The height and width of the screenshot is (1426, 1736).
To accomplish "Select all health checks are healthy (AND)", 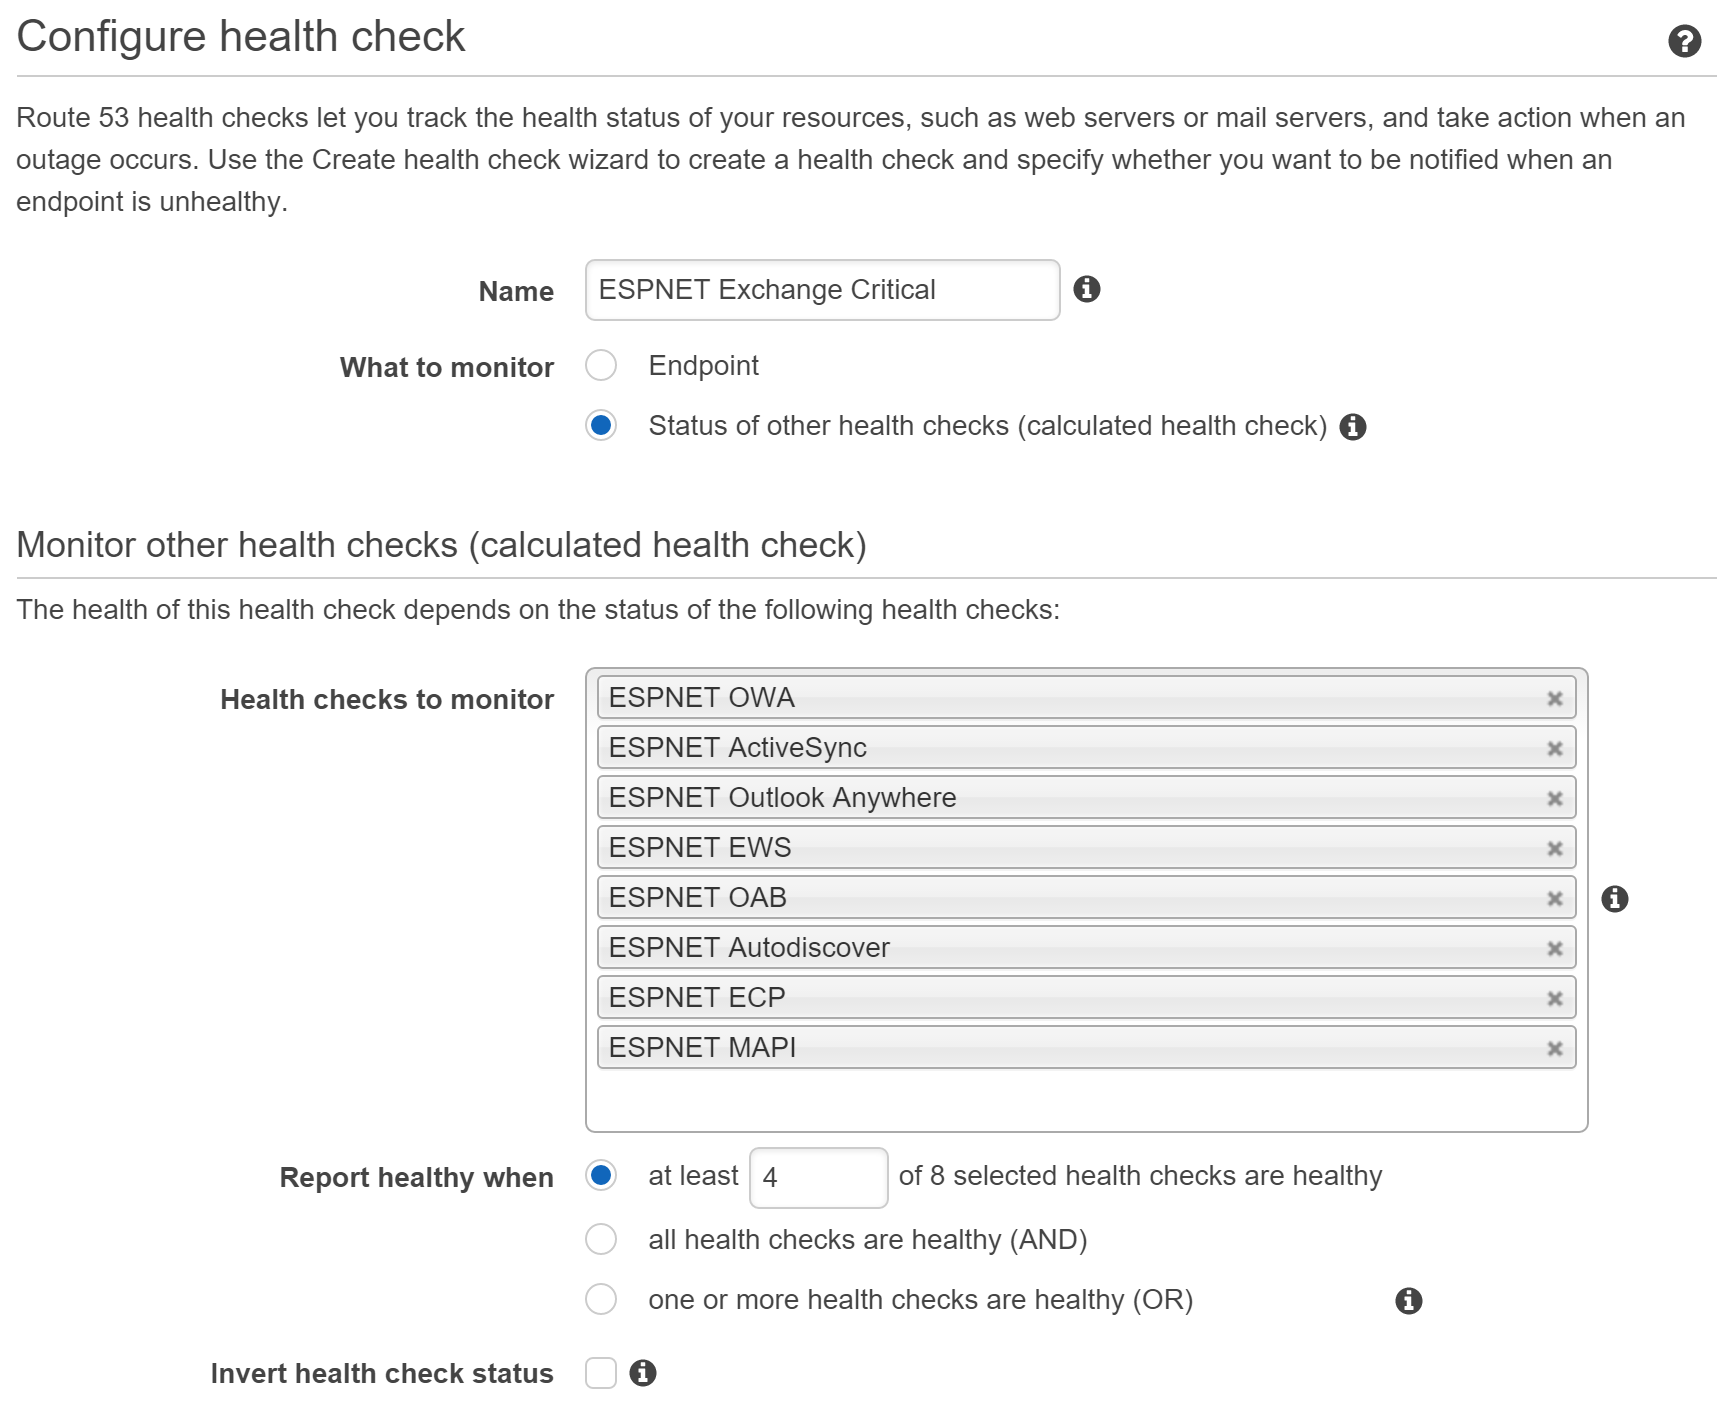I will [x=601, y=1239].
